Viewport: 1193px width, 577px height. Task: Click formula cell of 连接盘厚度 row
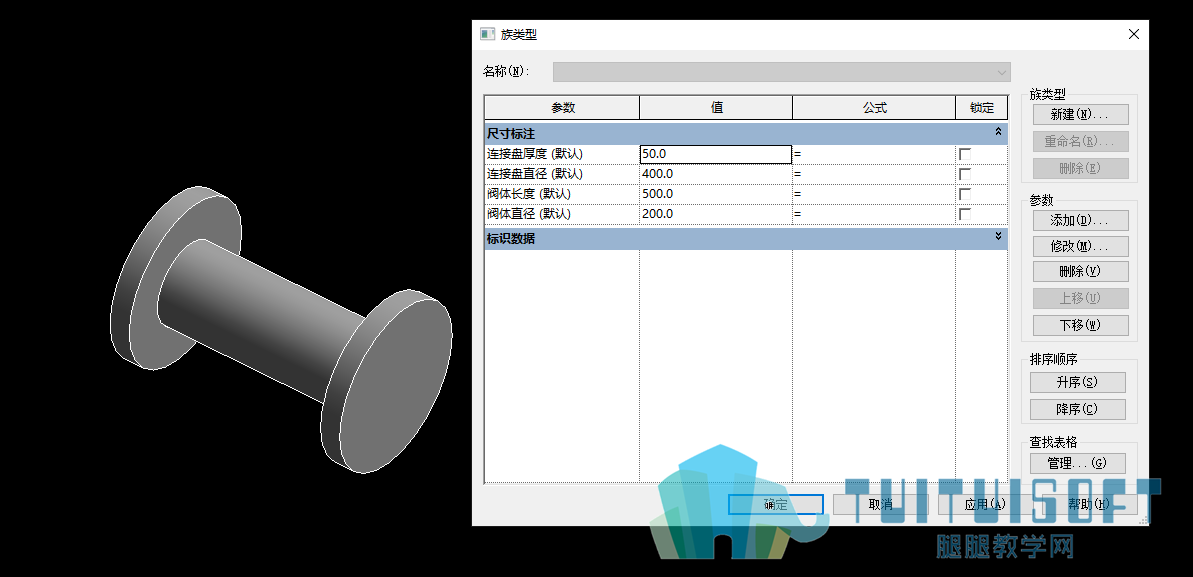point(873,154)
